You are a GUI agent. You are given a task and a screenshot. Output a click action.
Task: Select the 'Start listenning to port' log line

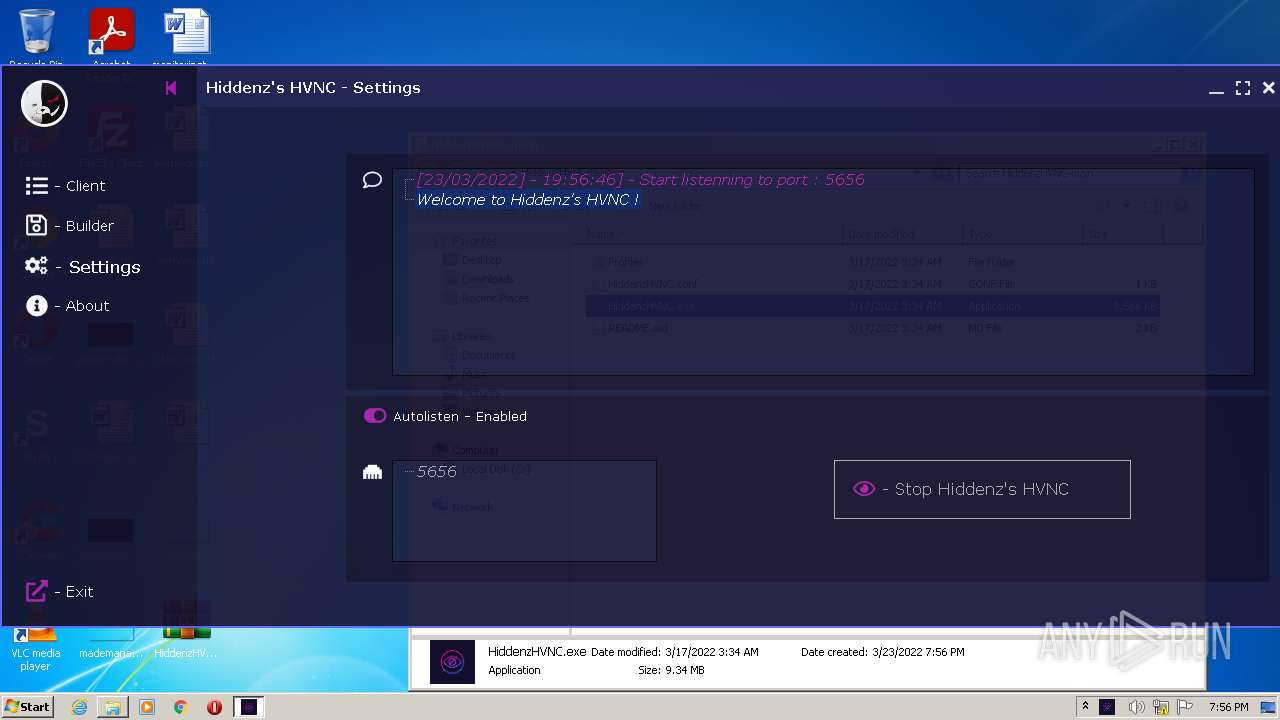point(640,180)
